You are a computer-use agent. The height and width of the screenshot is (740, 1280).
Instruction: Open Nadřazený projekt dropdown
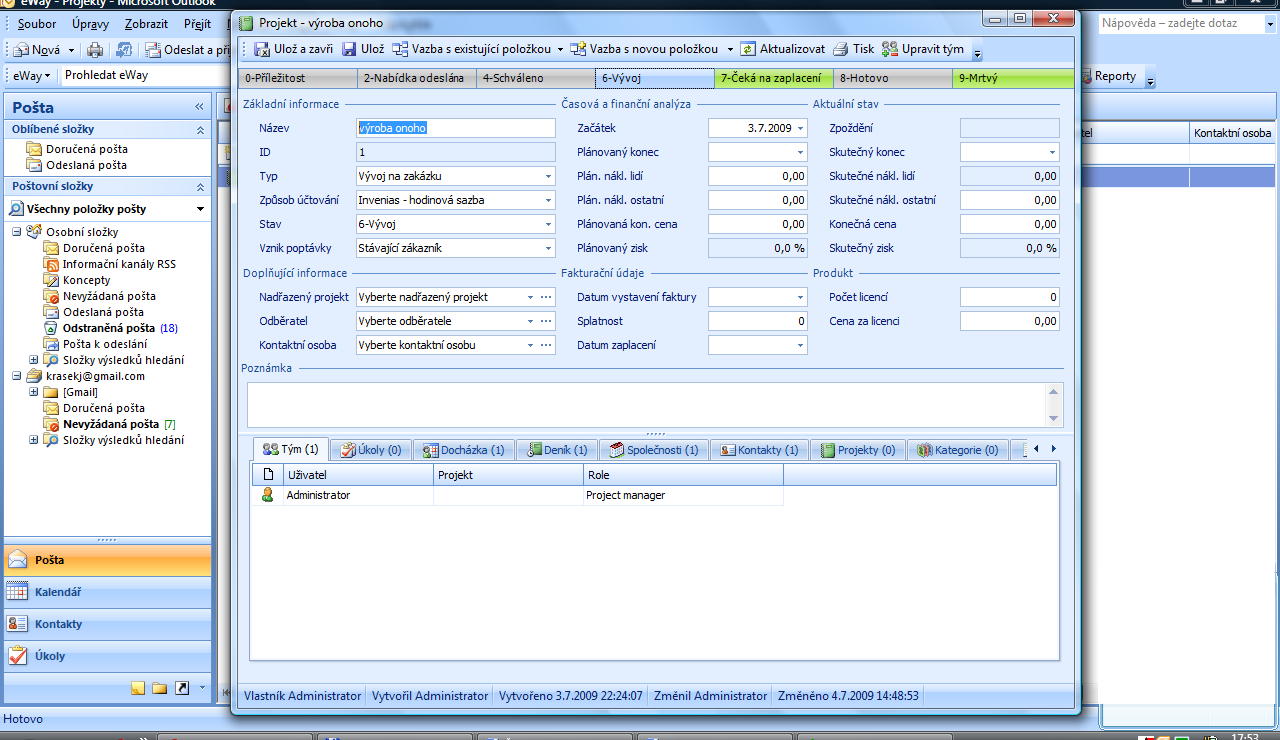530,297
